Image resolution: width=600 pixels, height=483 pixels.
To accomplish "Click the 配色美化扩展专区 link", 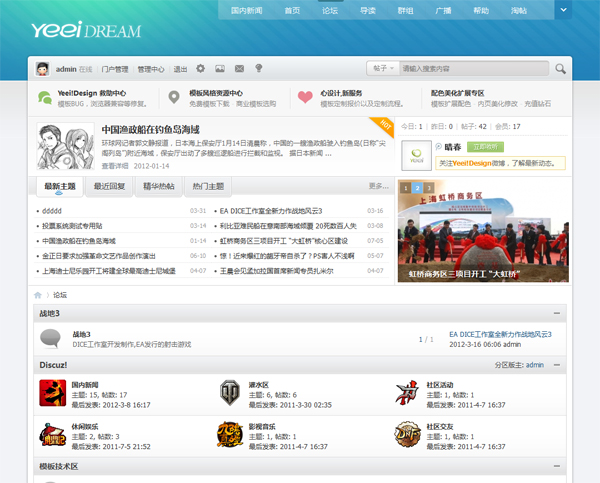I will click(x=458, y=93).
